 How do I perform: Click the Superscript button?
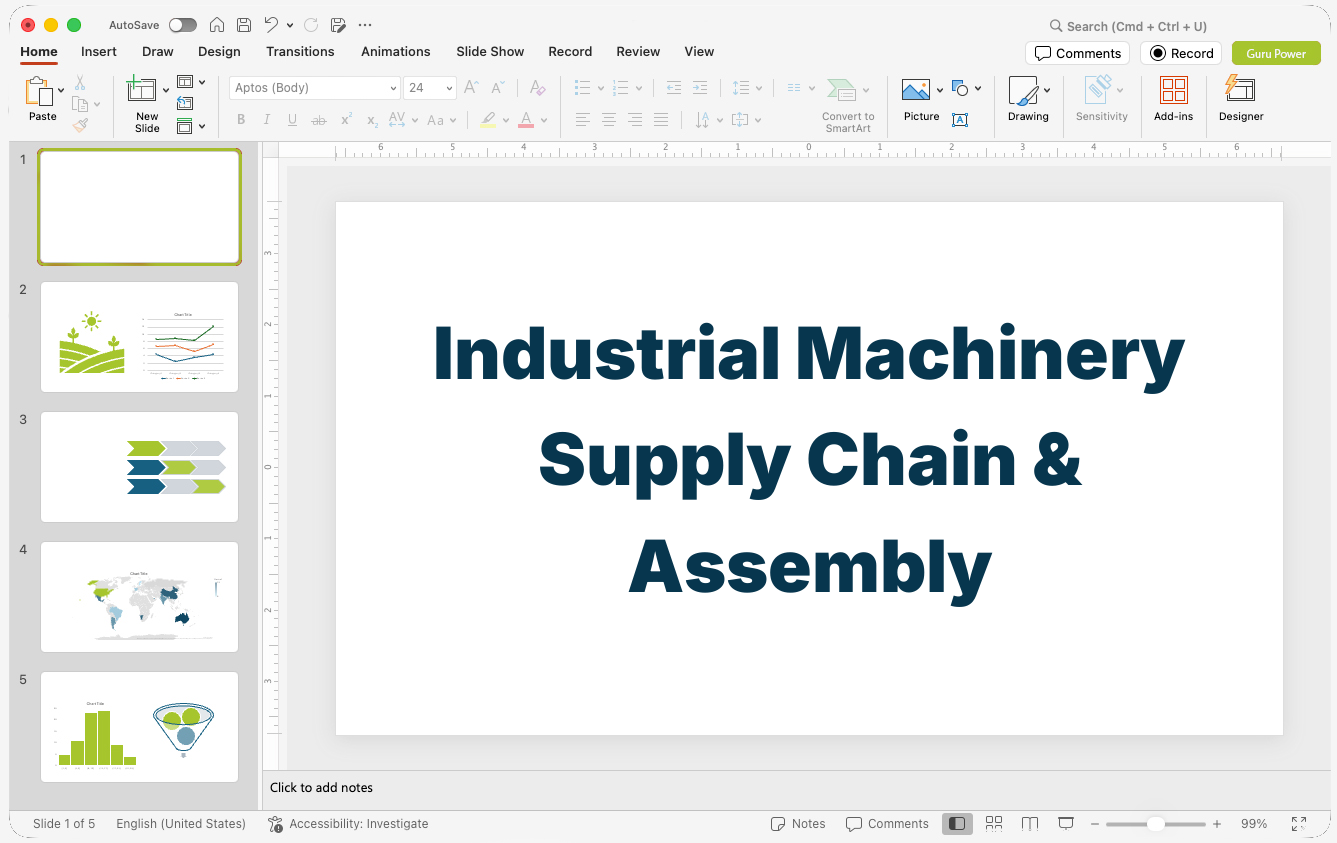[x=346, y=120]
